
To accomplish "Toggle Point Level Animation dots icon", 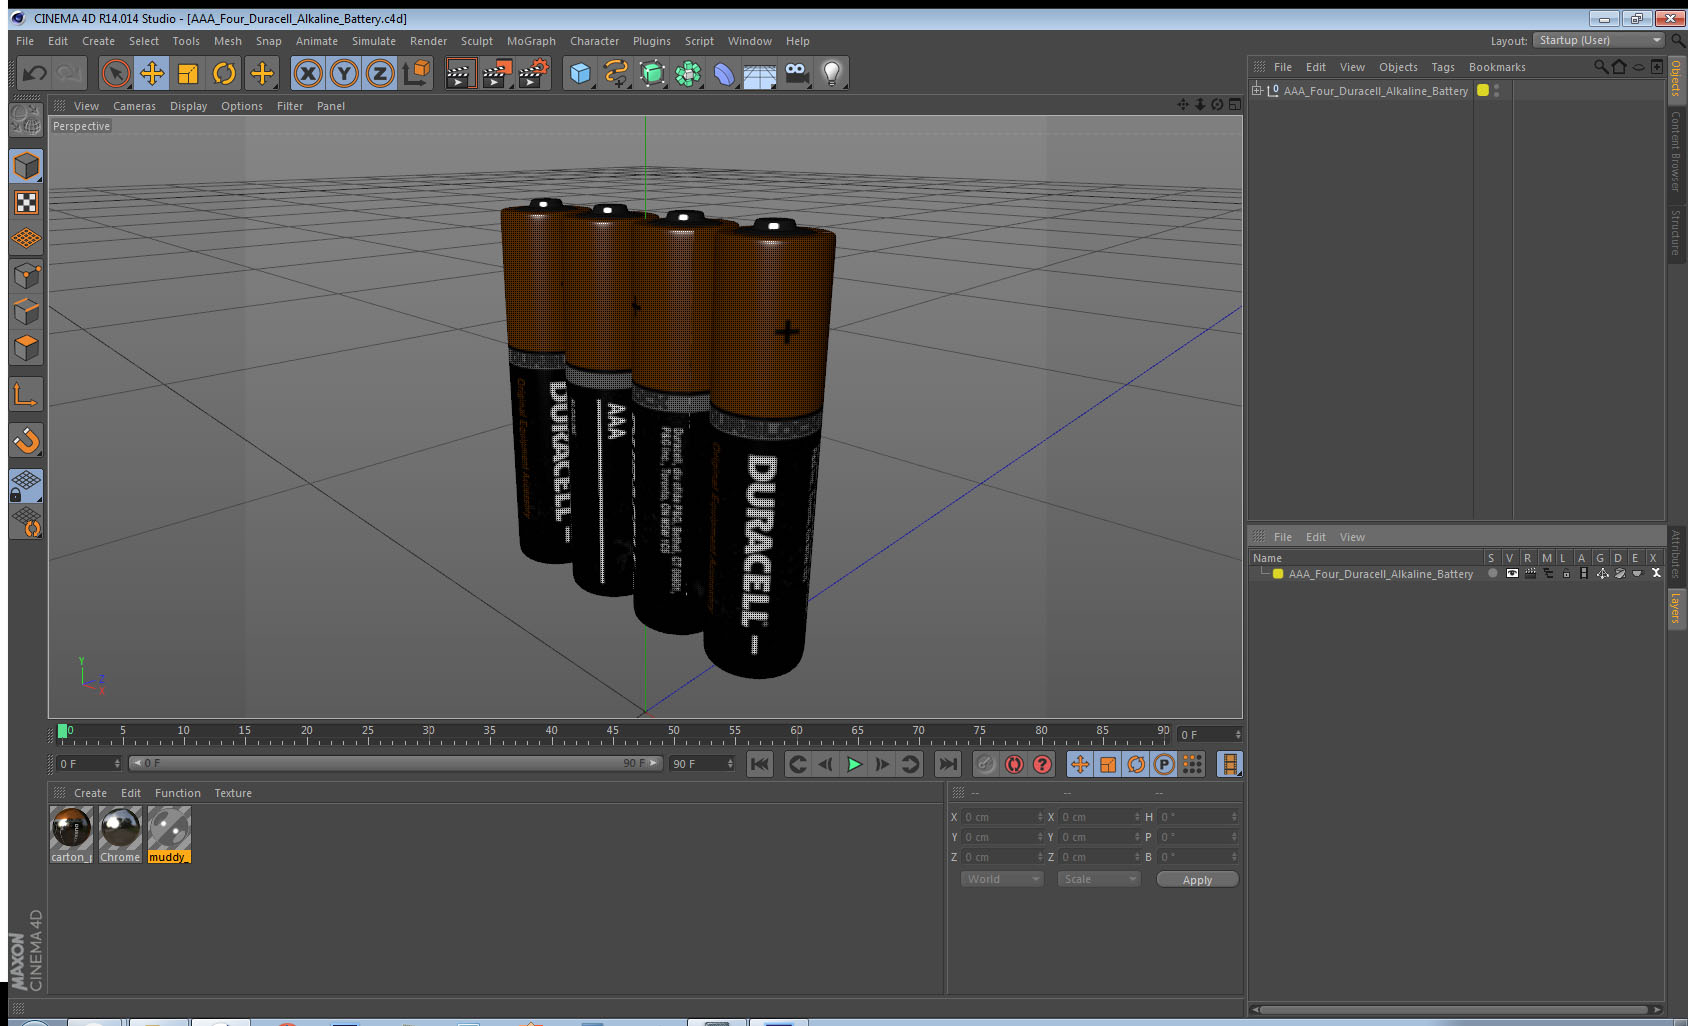I will point(1192,764).
